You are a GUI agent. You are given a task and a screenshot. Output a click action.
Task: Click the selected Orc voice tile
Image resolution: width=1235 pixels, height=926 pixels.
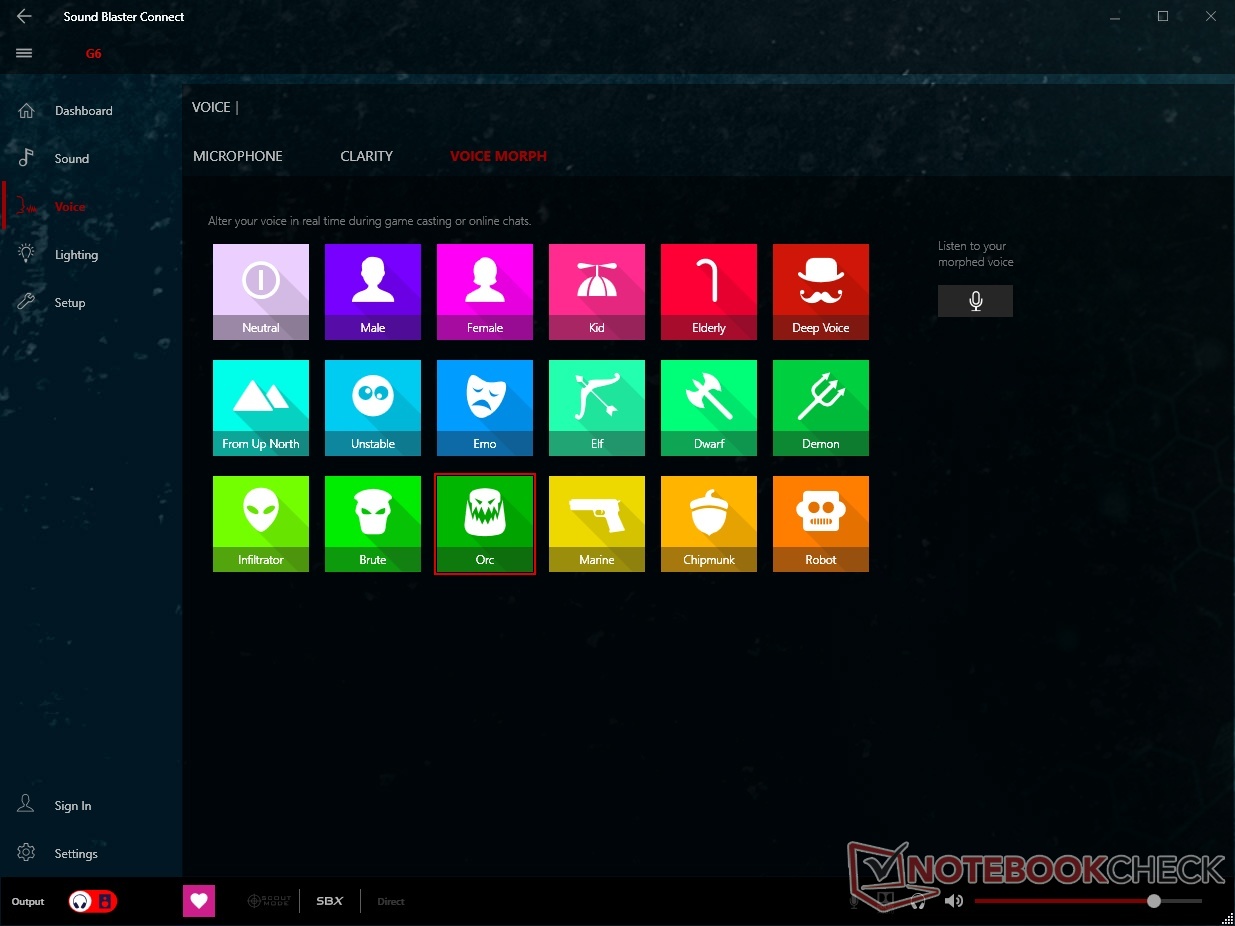[485, 524]
